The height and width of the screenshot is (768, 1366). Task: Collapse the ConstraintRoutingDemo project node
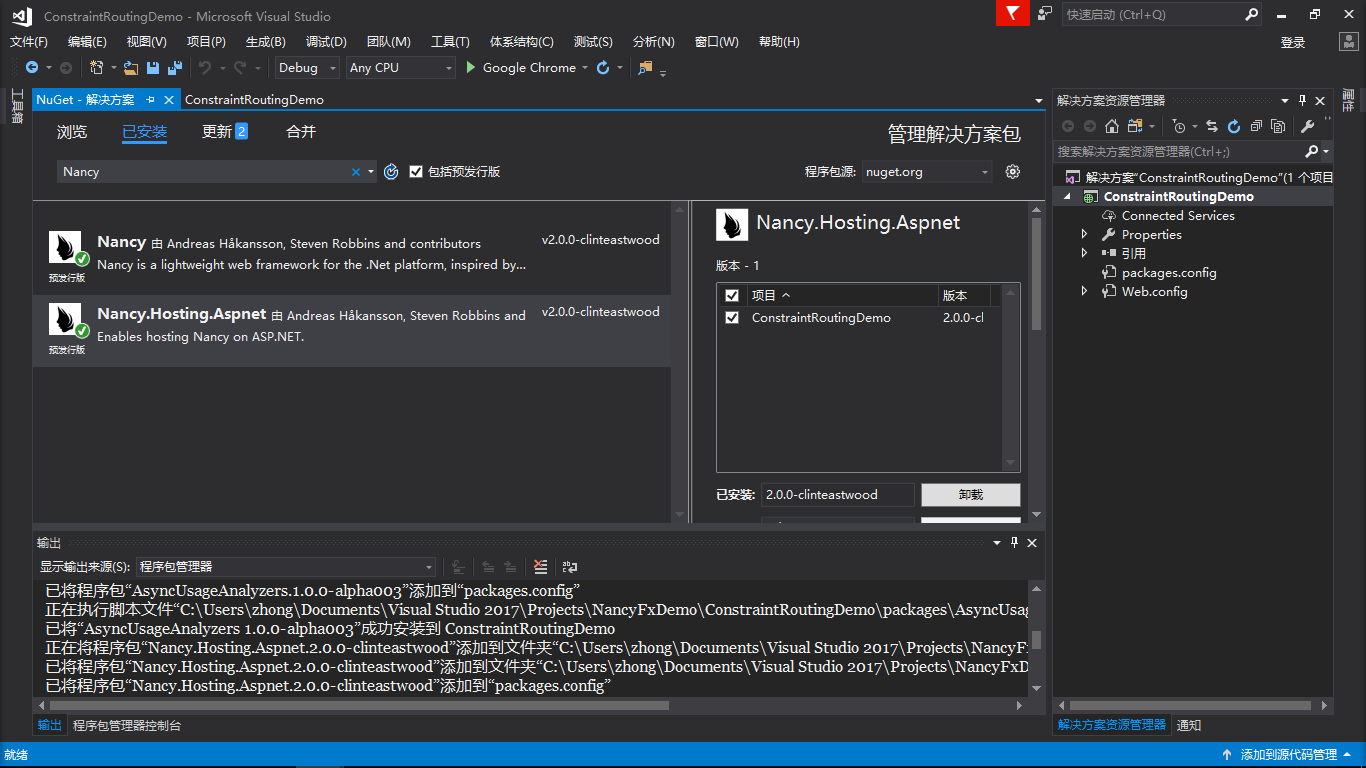[1068, 197]
